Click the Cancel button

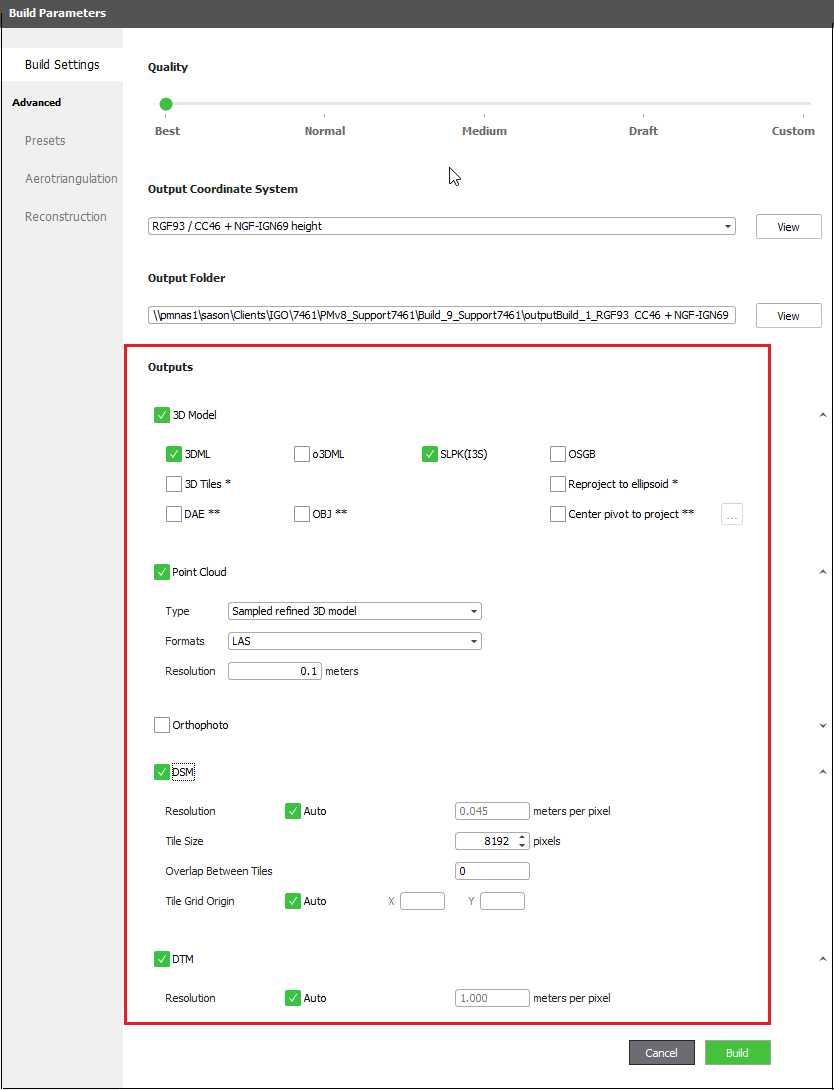[662, 1052]
